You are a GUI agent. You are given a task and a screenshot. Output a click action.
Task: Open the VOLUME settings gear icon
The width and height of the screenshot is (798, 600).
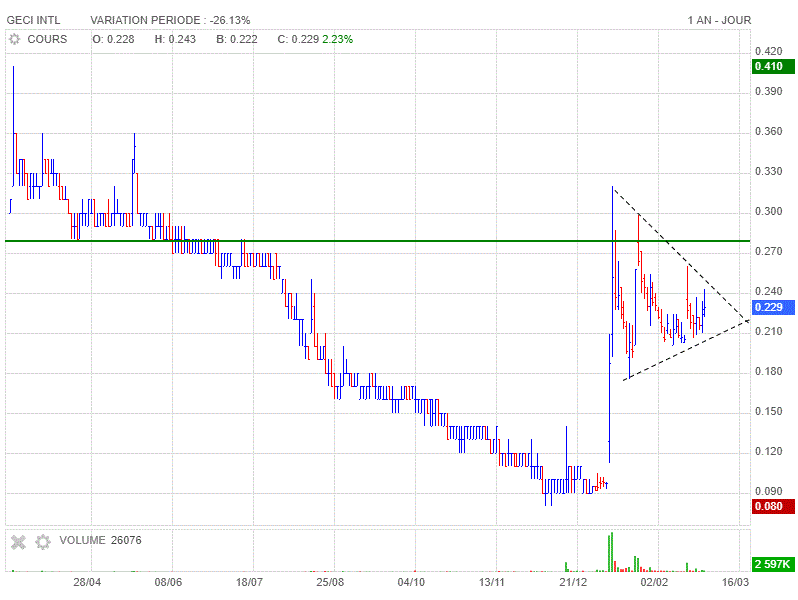click(x=43, y=542)
